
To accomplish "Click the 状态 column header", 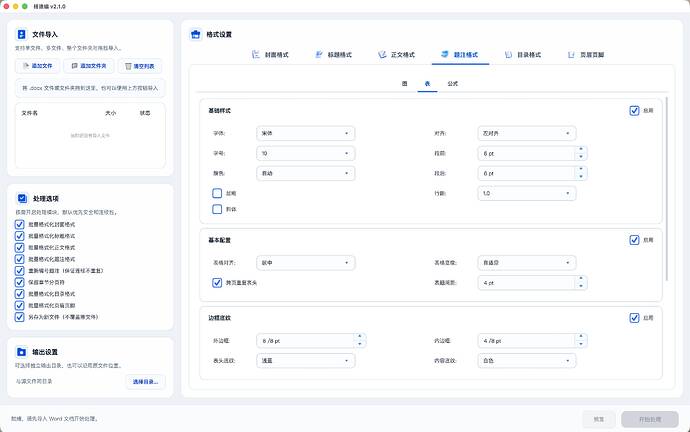I will point(145,113).
